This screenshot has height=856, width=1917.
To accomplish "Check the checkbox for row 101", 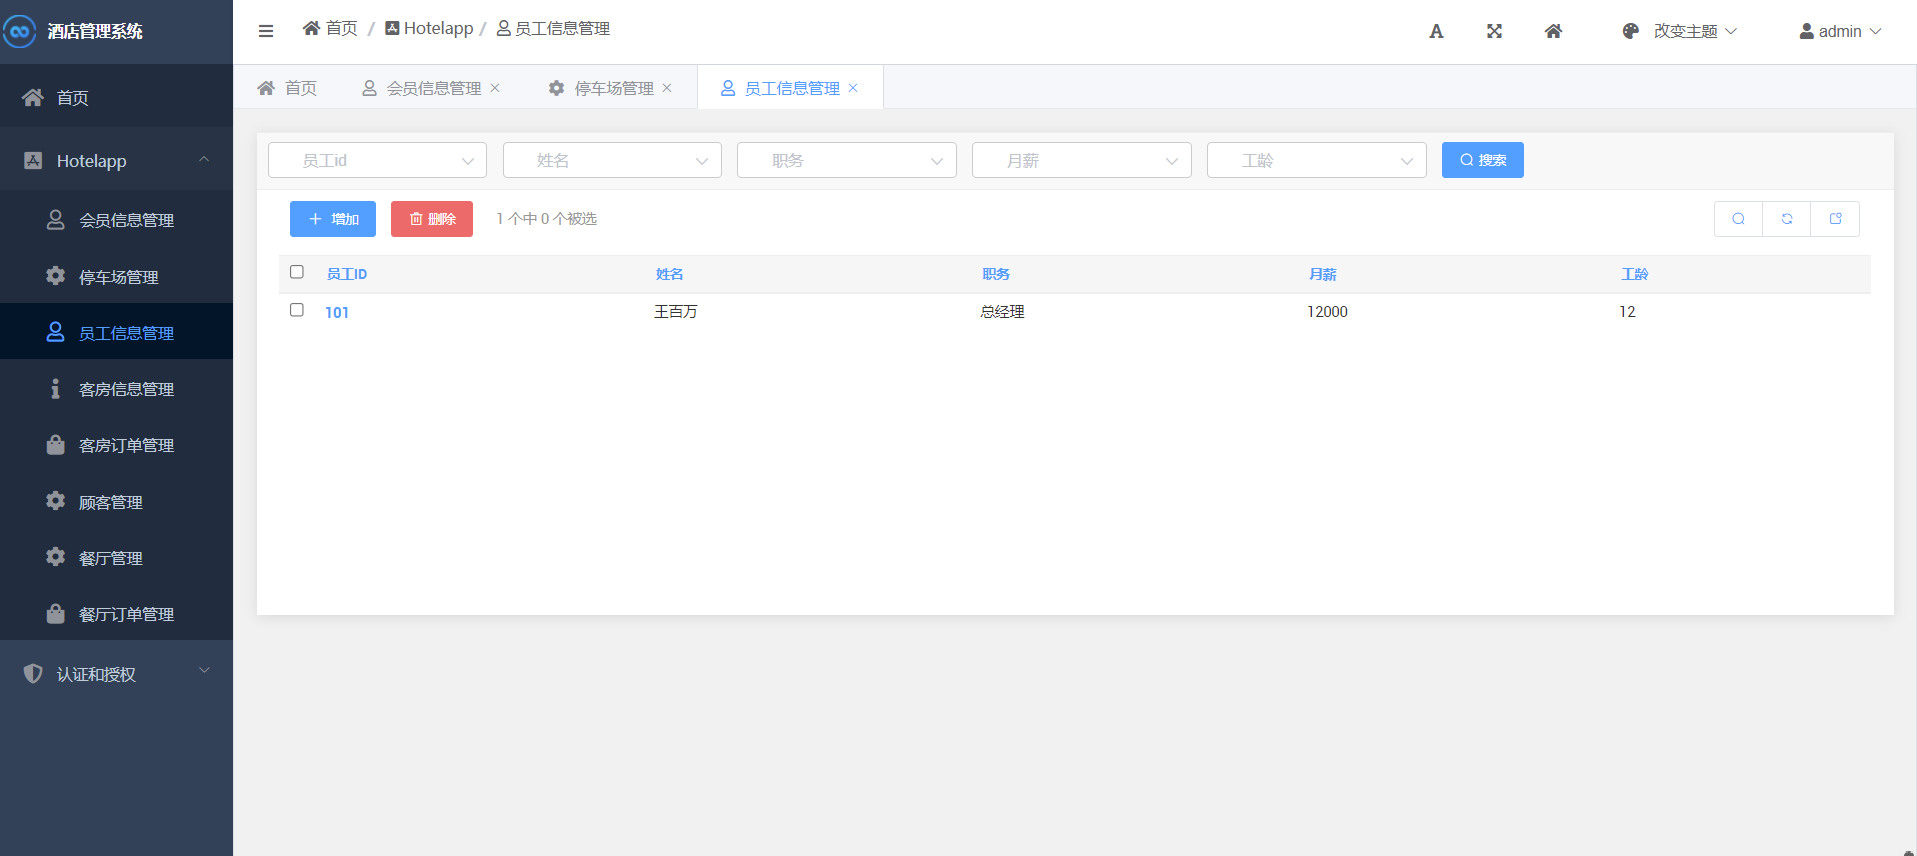I will coord(297,310).
